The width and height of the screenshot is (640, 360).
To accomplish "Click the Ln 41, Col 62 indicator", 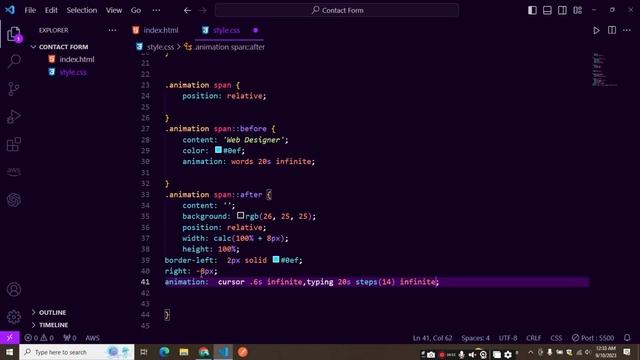I will [x=432, y=338].
